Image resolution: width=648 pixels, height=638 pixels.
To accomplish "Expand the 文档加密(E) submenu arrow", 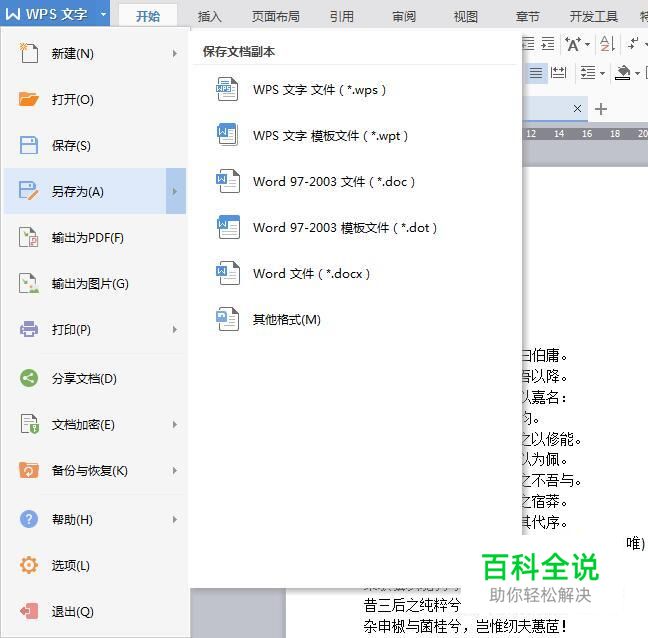I will pos(175,424).
